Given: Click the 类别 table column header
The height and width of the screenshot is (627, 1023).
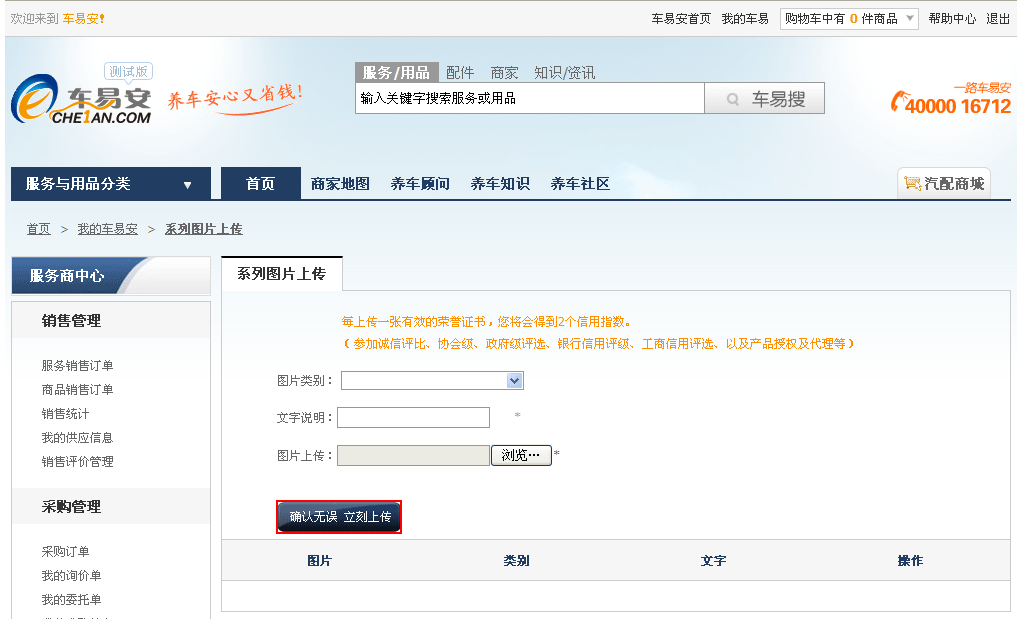Looking at the screenshot, I should click(x=517, y=560).
